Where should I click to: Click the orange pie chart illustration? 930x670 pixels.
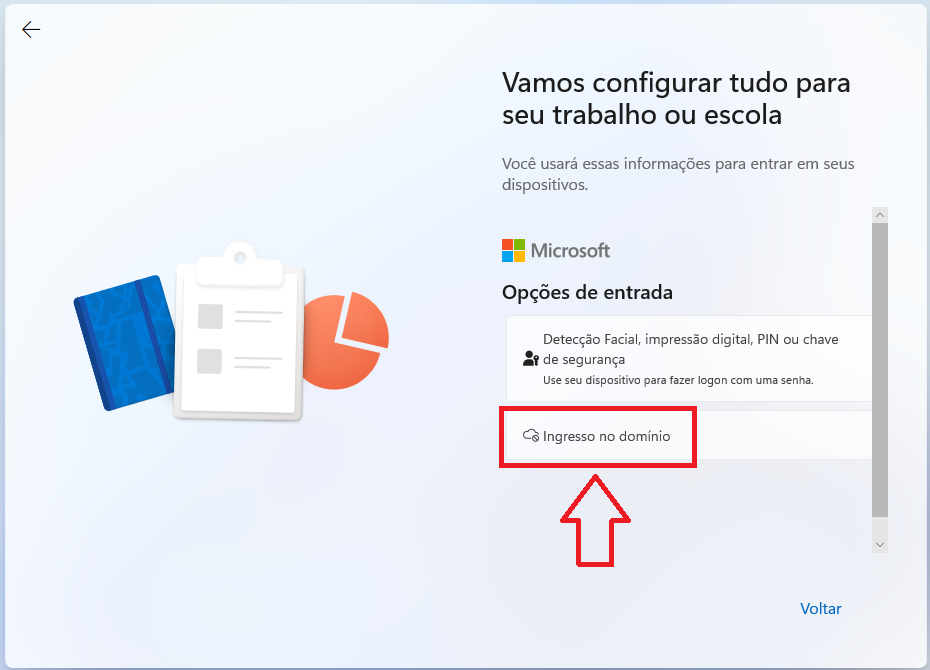tap(346, 340)
